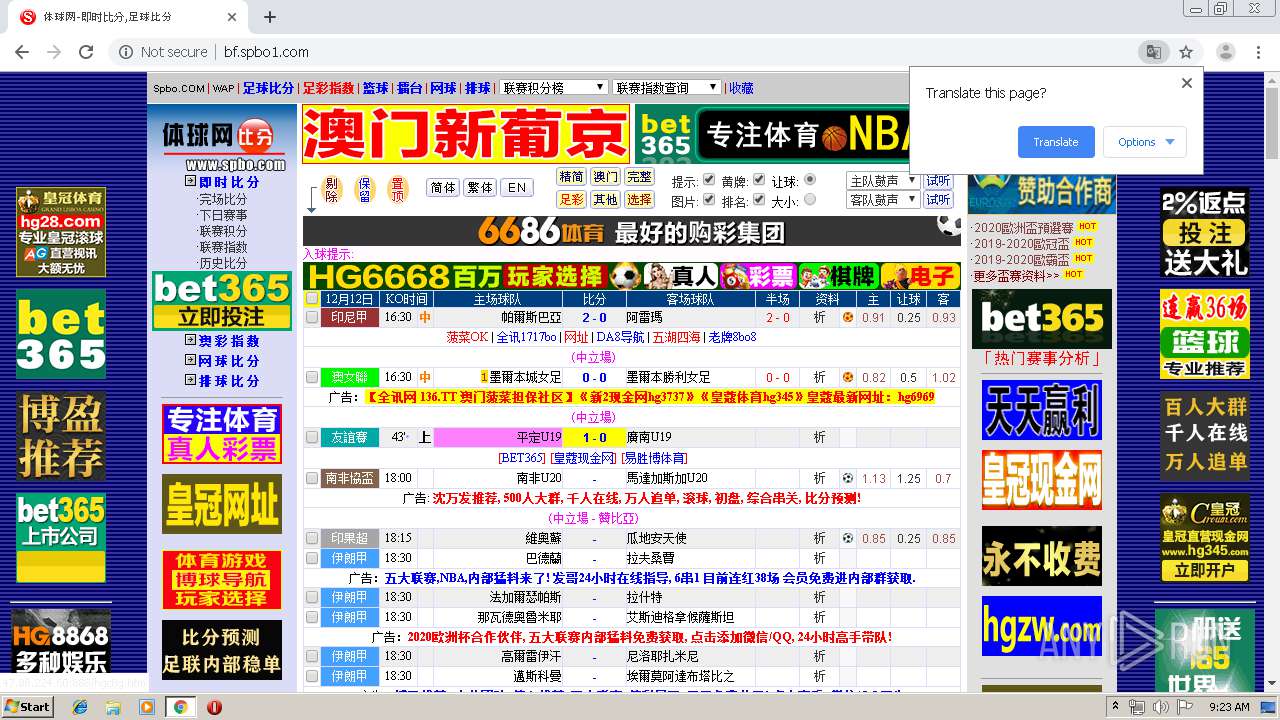Open the 客队鼓声 sound dropdown
Image resolution: width=1280 pixels, height=720 pixels.
click(x=882, y=200)
